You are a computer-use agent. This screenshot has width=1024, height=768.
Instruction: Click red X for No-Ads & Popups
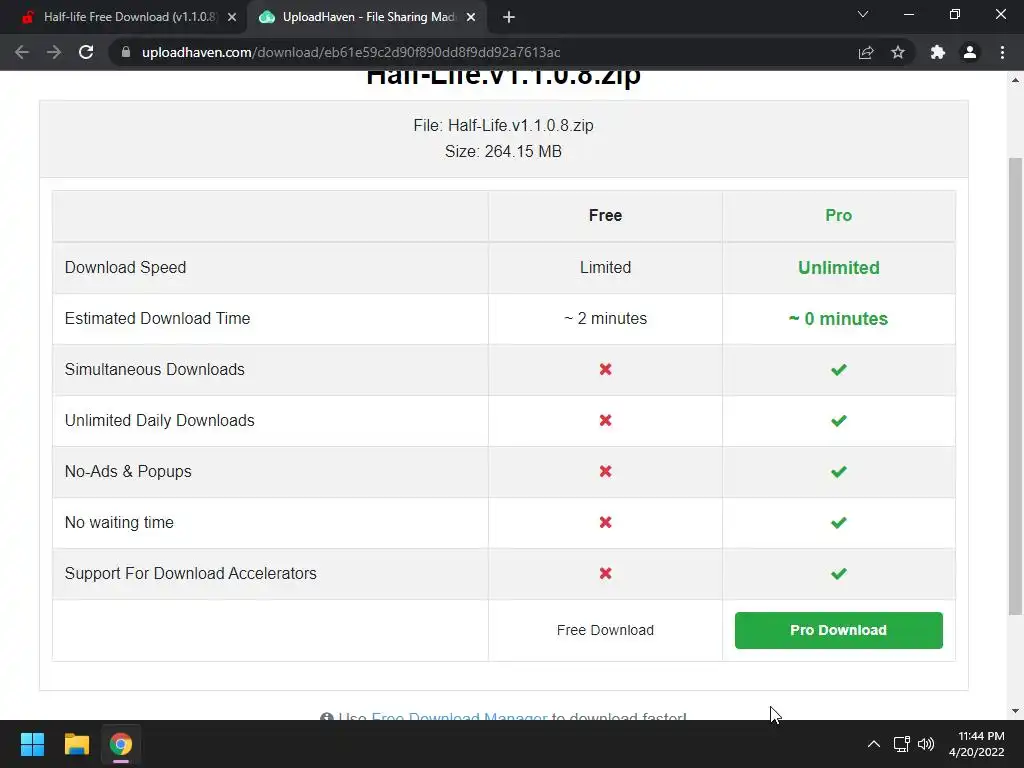coord(605,472)
